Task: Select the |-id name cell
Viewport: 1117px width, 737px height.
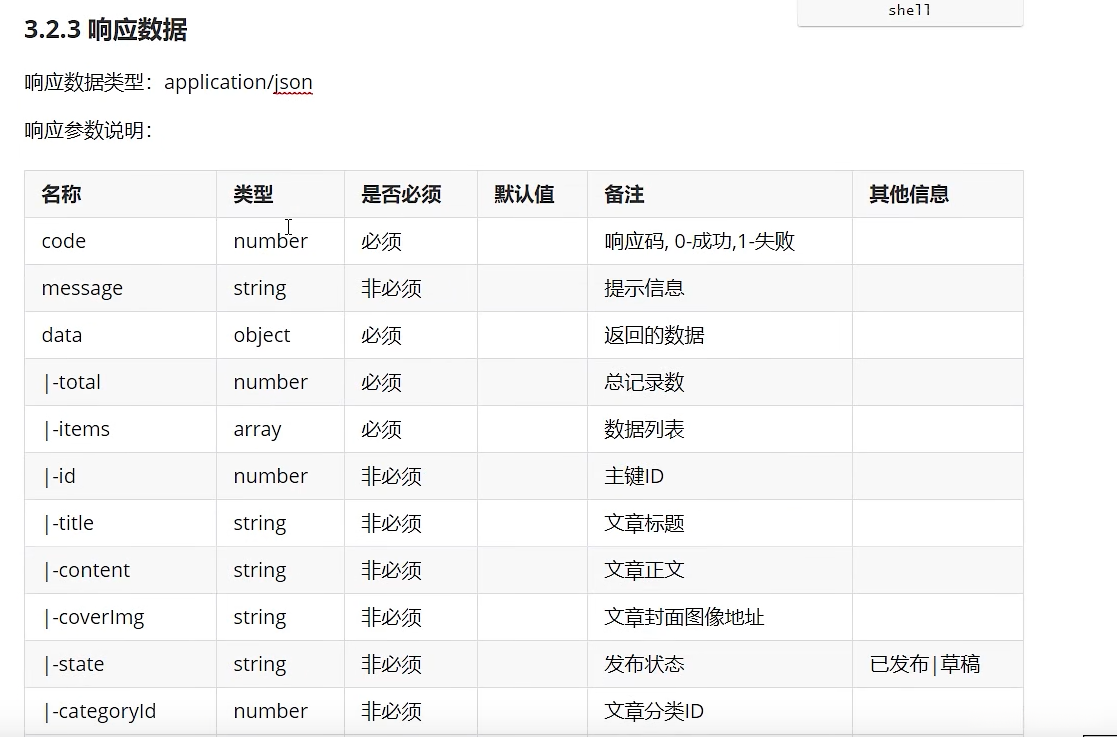Action: click(120, 476)
